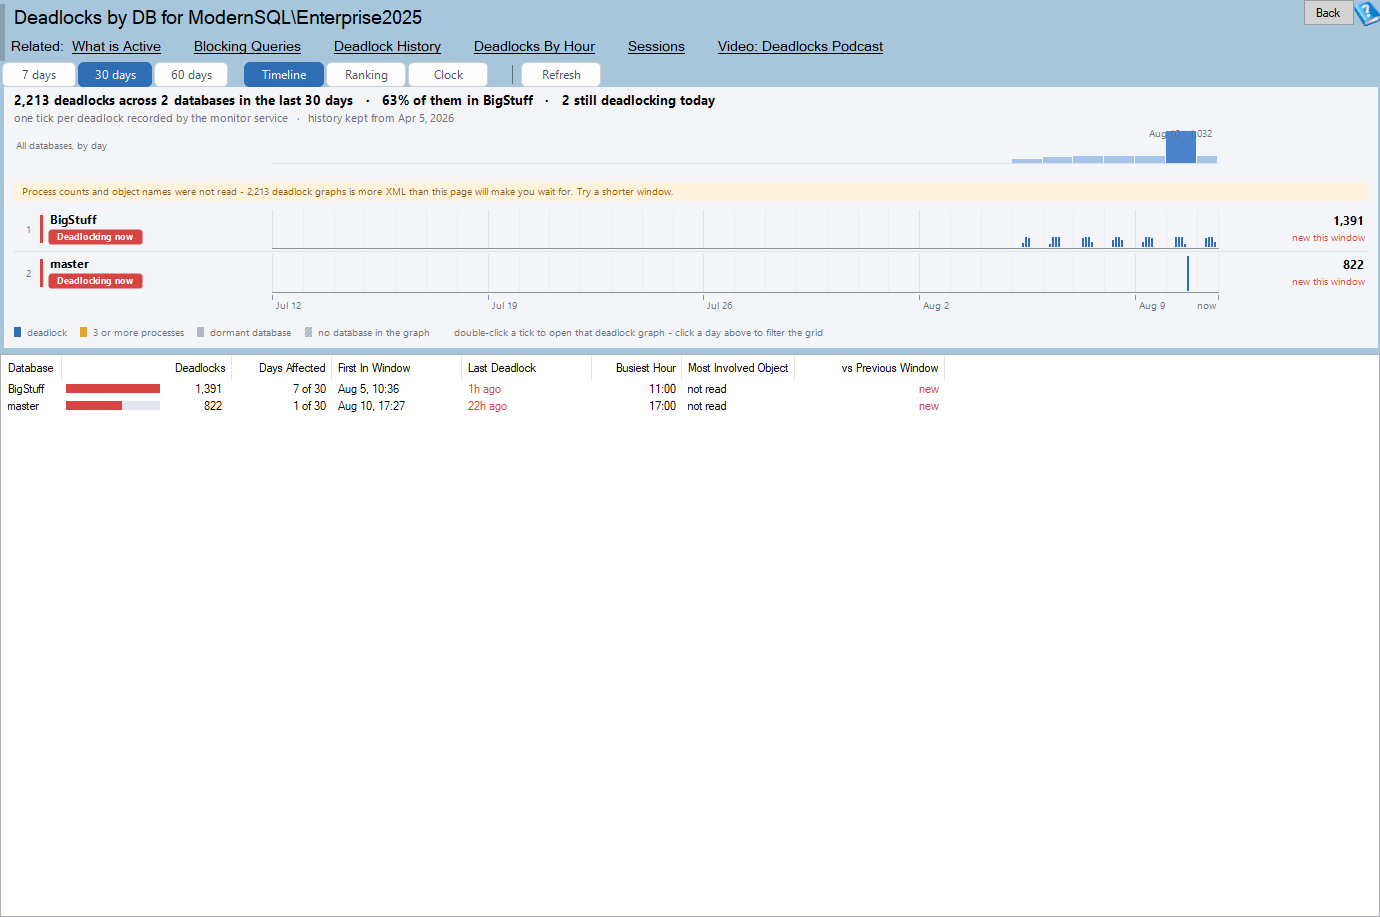Click BigStuff 'new this window' label

click(1328, 238)
